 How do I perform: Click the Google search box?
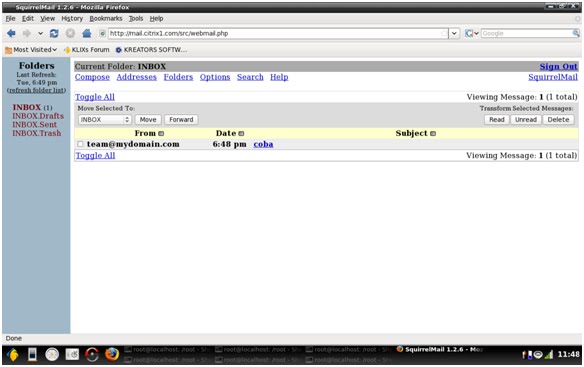point(526,34)
